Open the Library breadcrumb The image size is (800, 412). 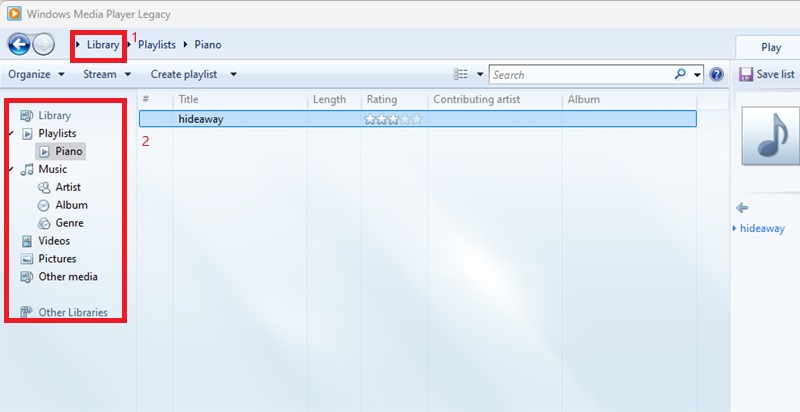(x=103, y=45)
